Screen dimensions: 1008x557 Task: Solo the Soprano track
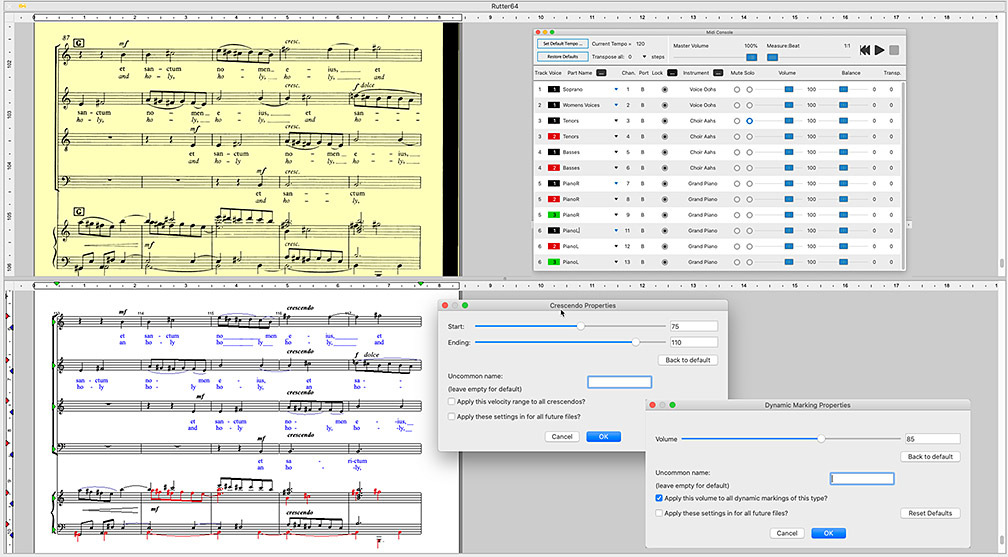(x=750, y=89)
